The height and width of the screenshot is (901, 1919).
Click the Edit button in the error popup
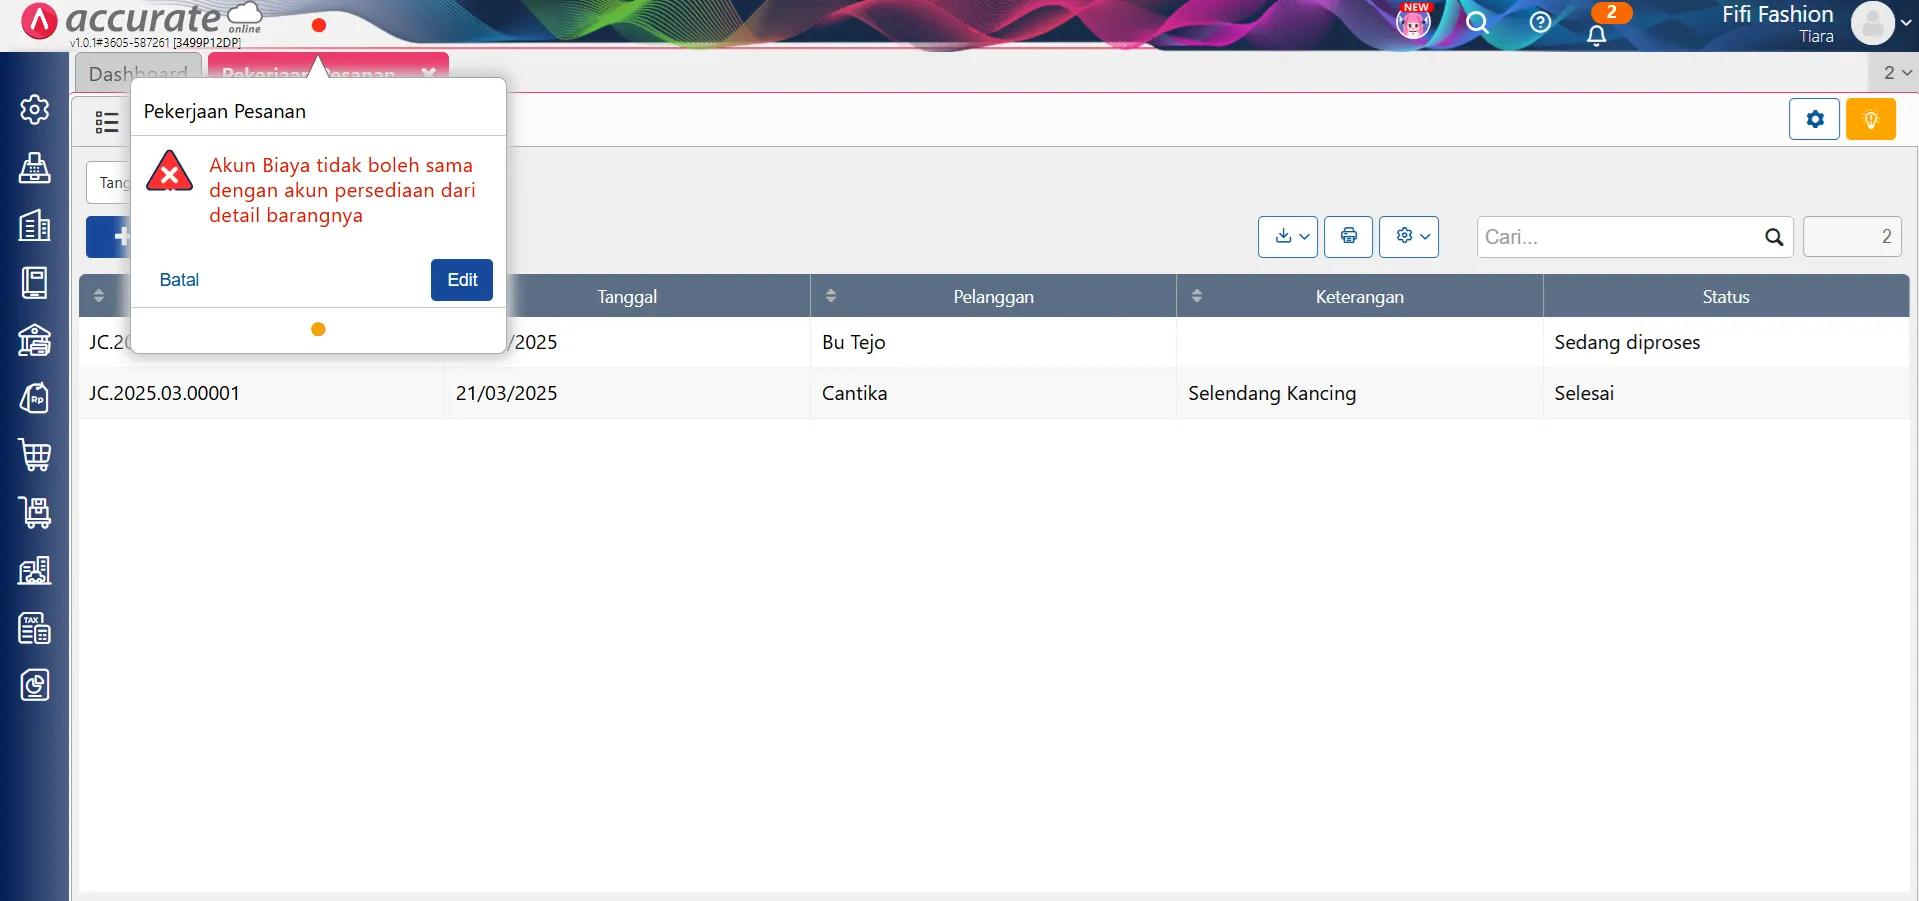click(x=461, y=280)
